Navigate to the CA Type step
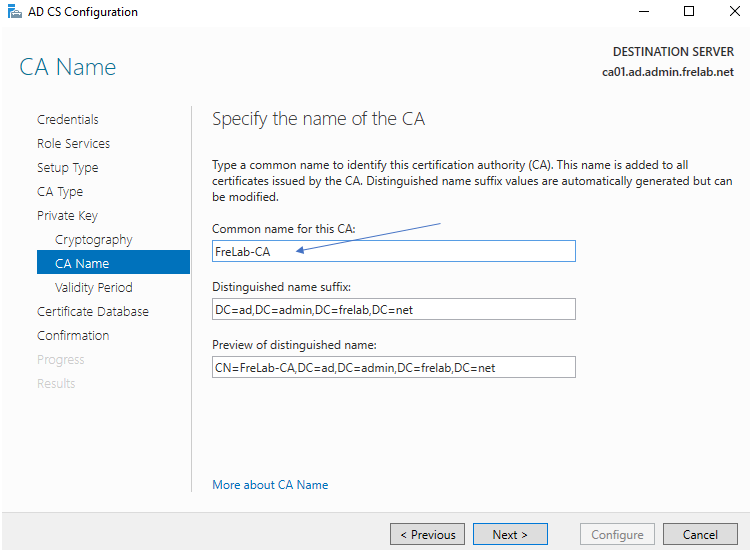This screenshot has width=750, height=553. [x=60, y=192]
